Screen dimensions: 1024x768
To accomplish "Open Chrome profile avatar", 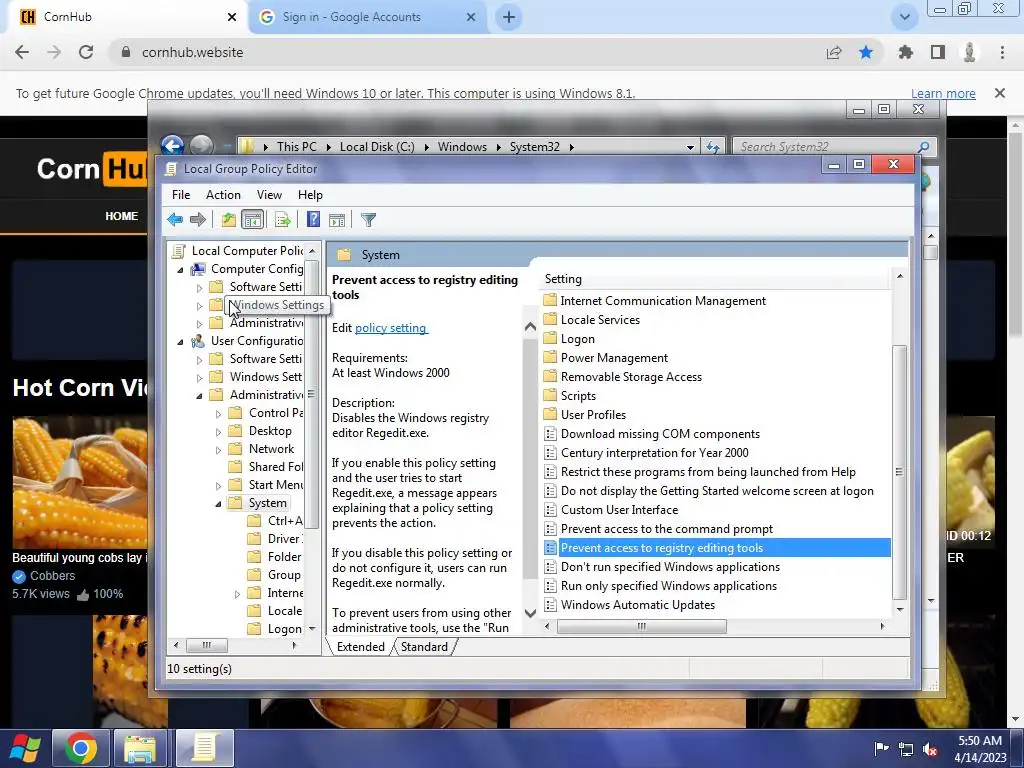I will [x=970, y=52].
